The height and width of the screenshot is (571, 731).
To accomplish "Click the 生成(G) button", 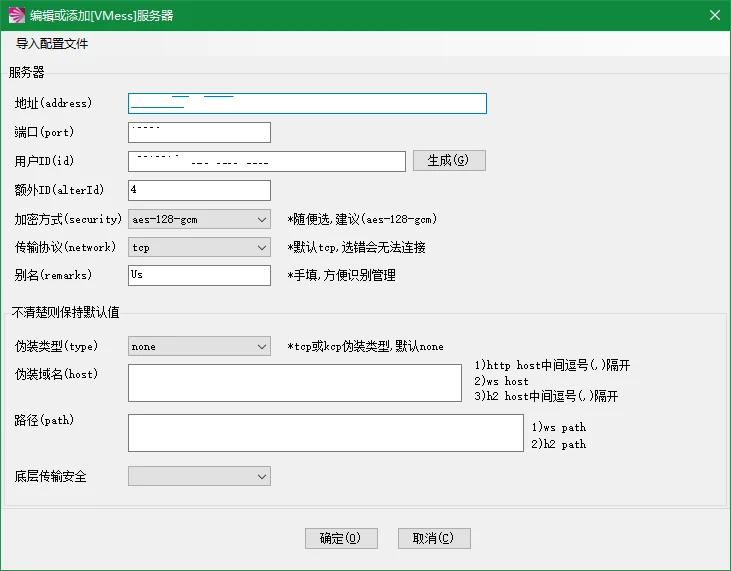I will tap(449, 160).
